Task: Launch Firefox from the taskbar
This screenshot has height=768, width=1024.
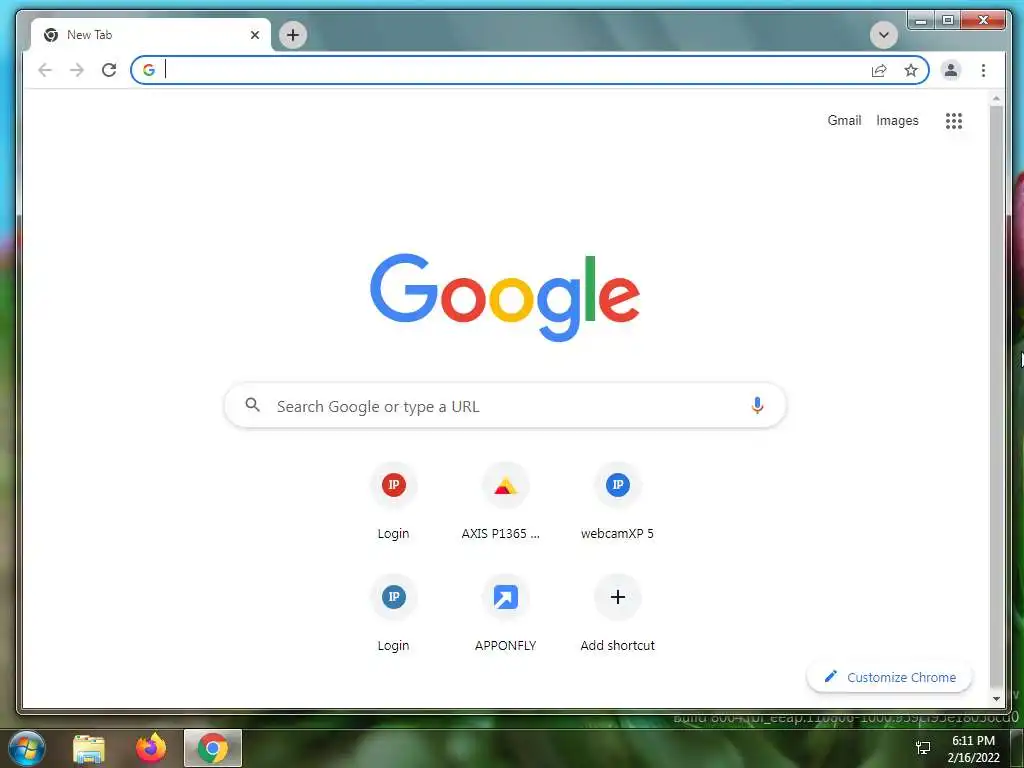Action: (151, 748)
